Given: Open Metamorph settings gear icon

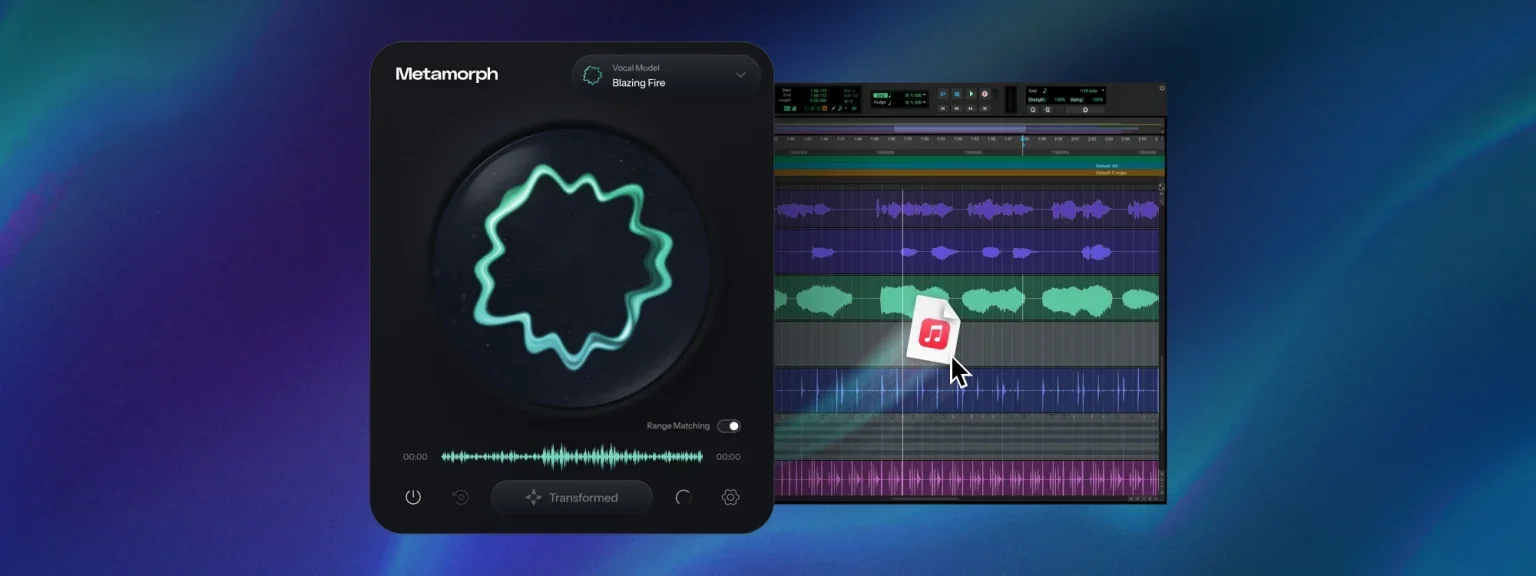Looking at the screenshot, I should [x=730, y=497].
